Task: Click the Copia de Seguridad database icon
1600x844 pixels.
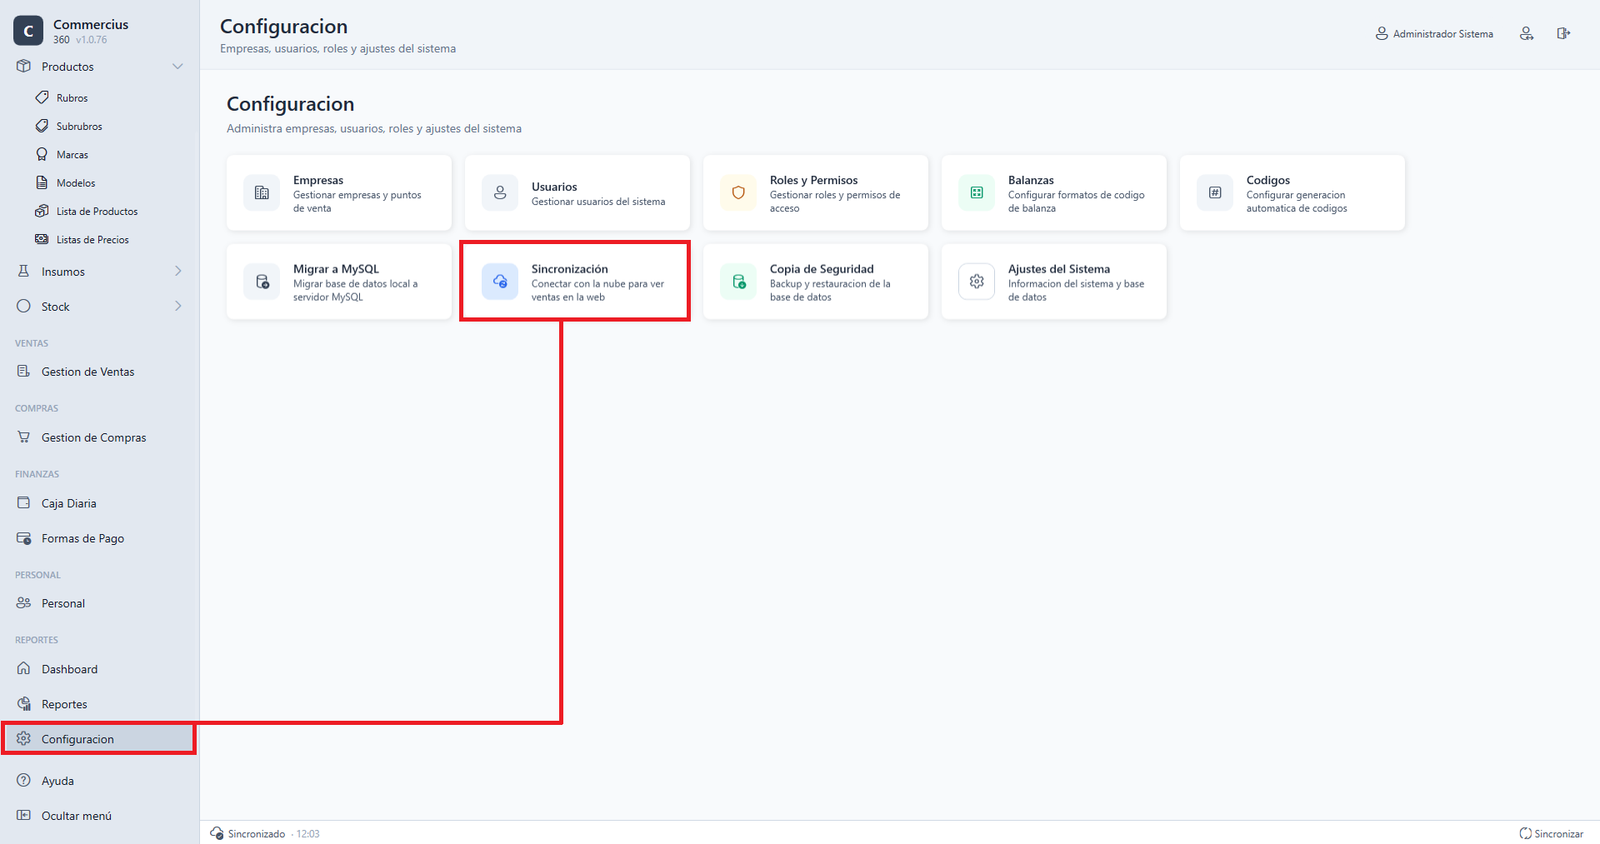Action: point(739,282)
